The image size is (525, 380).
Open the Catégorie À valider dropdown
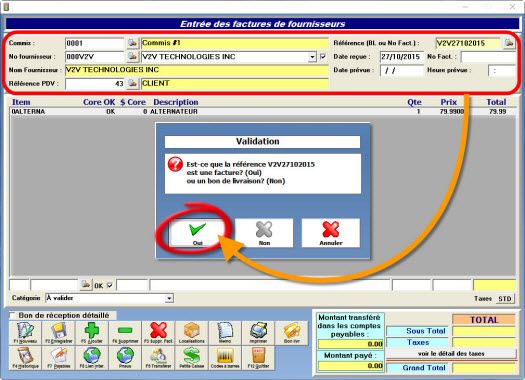tap(169, 298)
